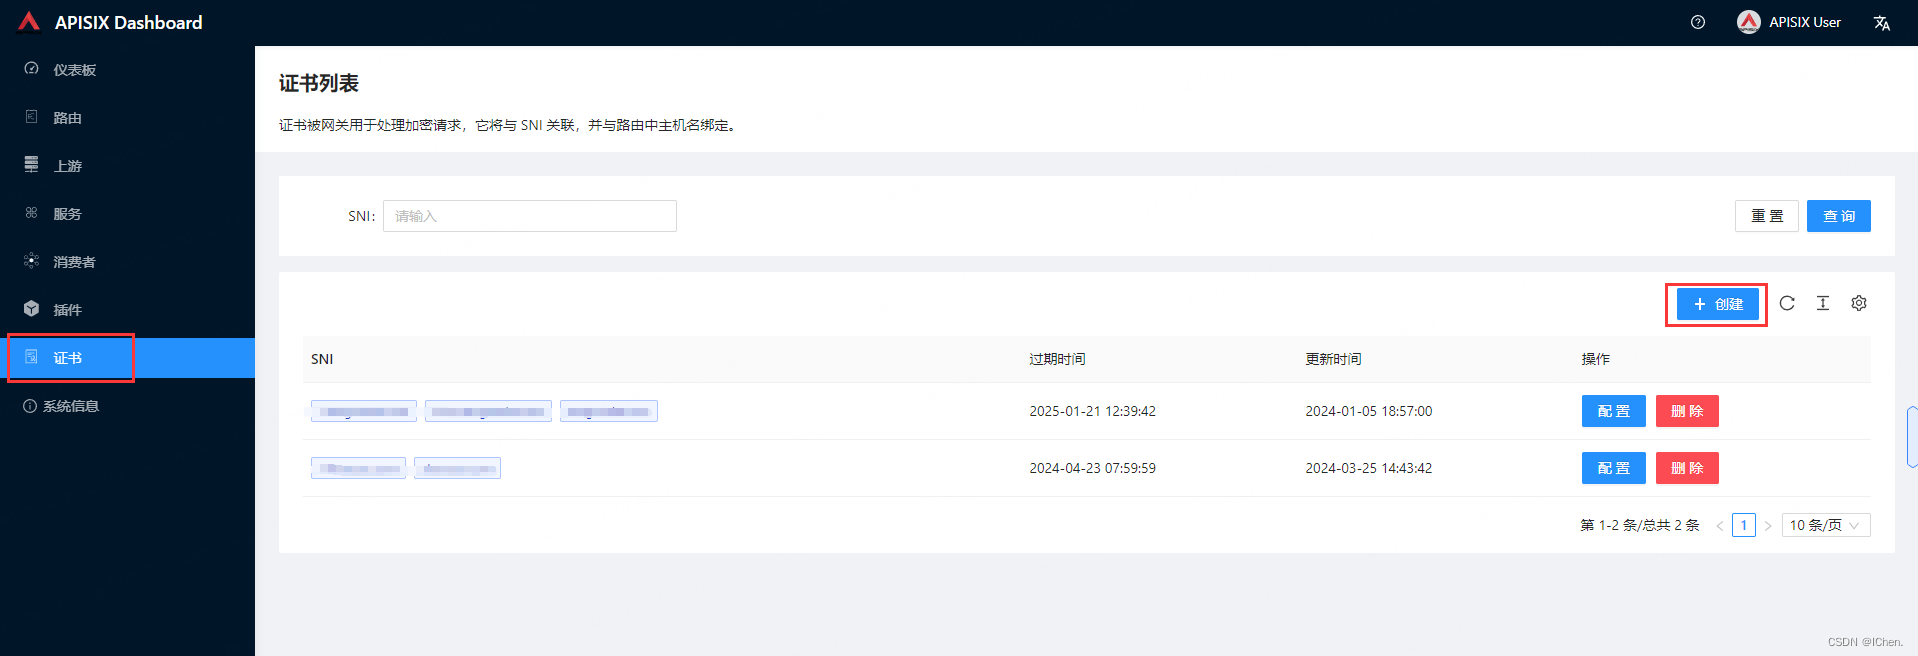Image resolution: width=1918 pixels, height=656 pixels.
Task: Click the APISIX logo icon
Action: pyautogui.click(x=29, y=22)
